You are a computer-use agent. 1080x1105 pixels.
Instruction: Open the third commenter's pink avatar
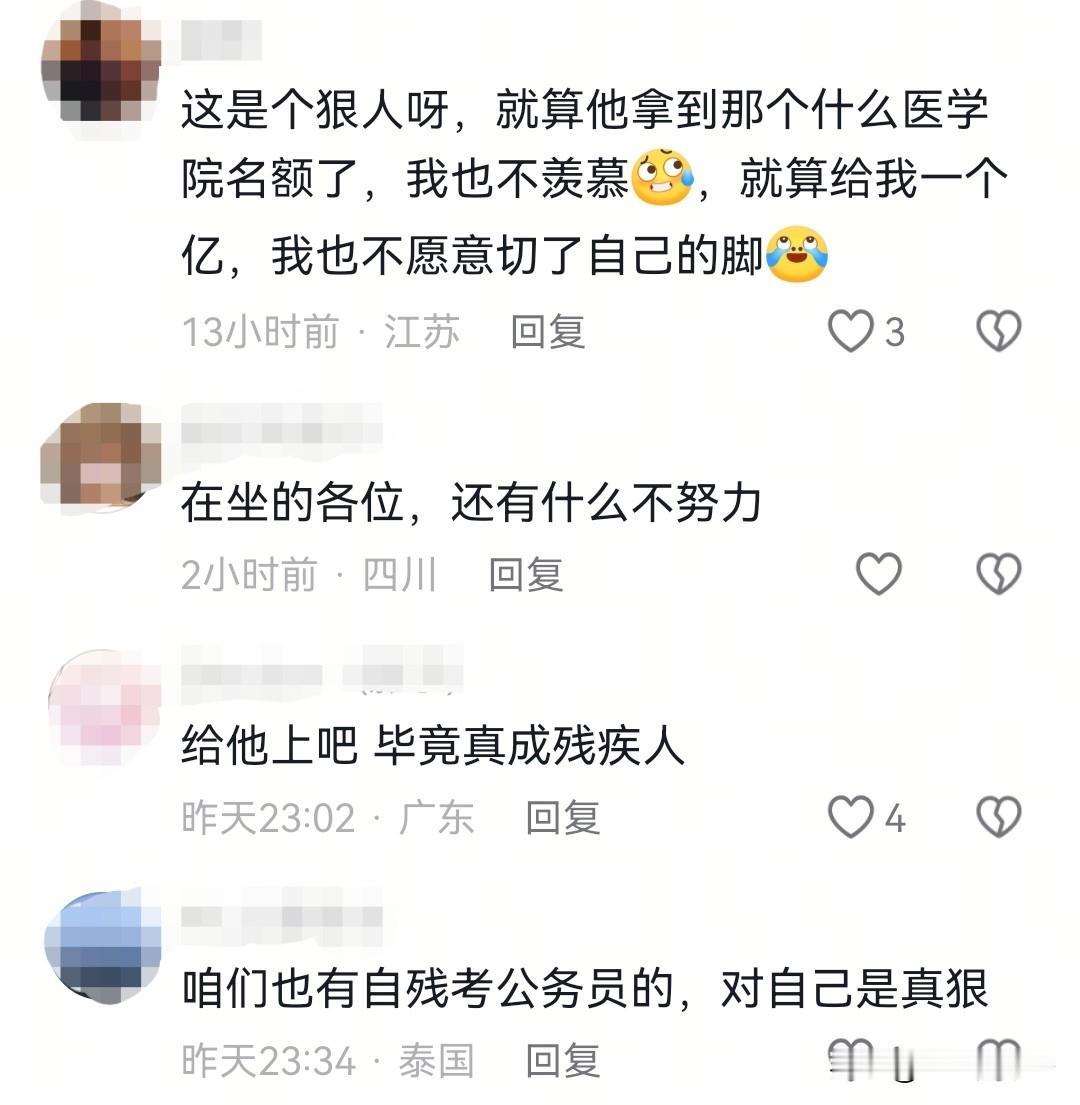104,707
